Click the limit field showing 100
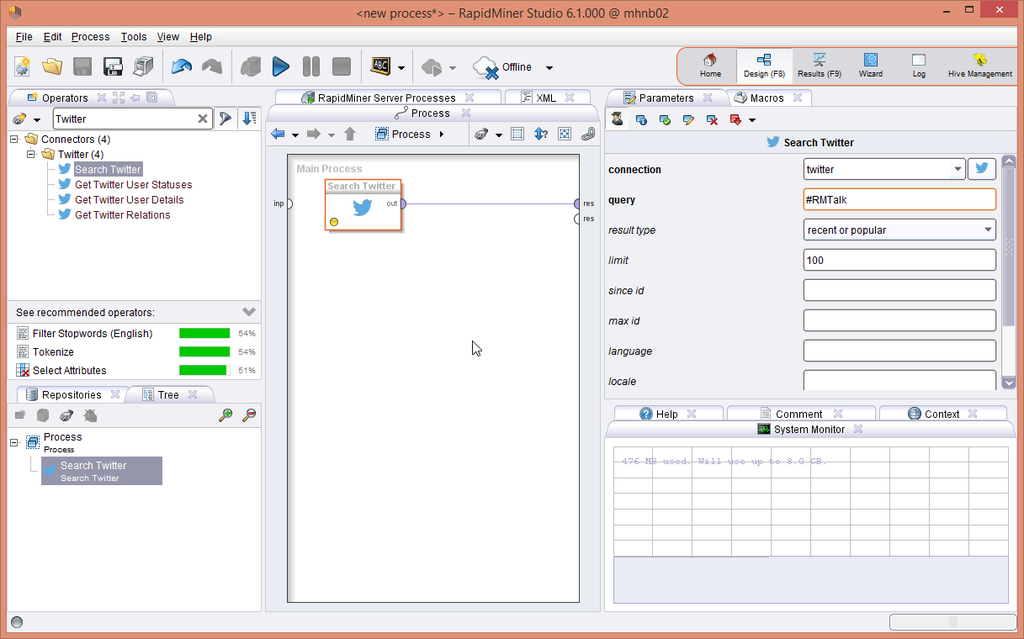 (x=899, y=260)
